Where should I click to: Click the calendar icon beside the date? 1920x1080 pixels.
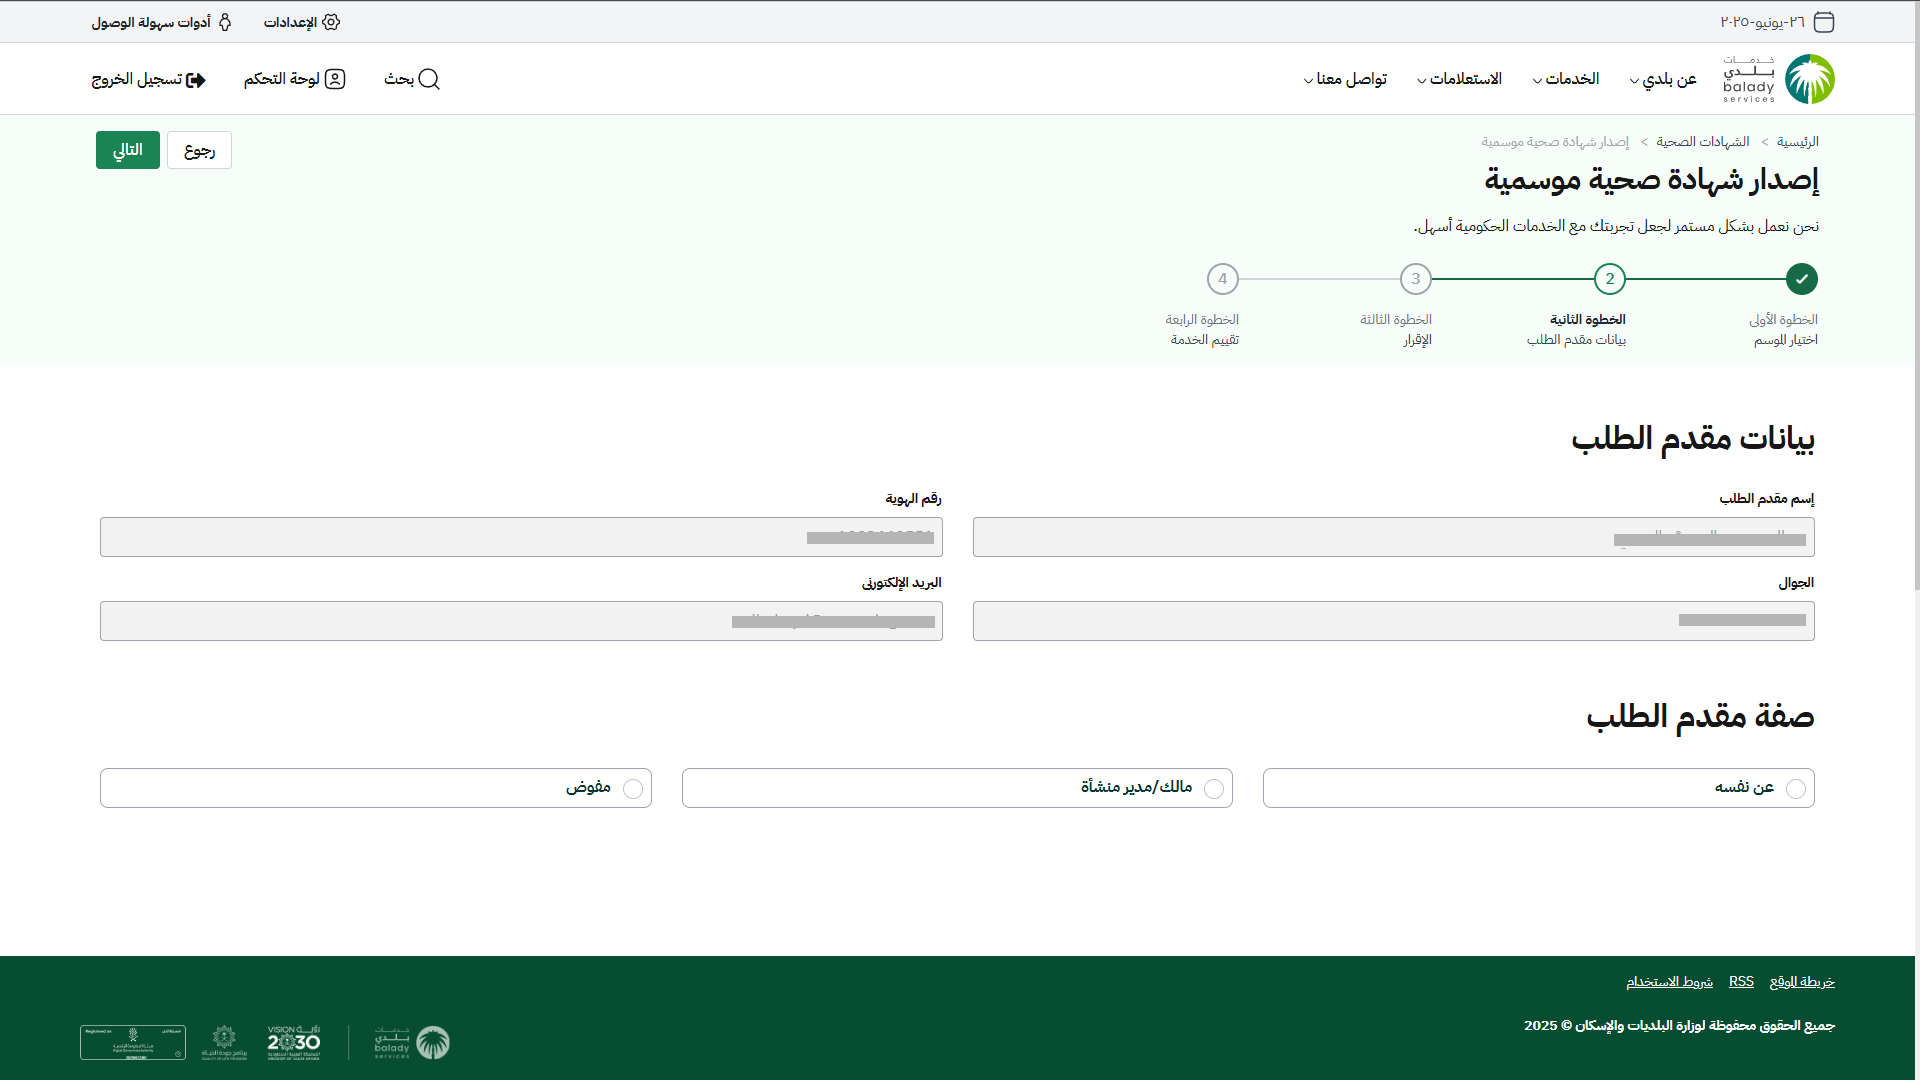tap(1824, 22)
